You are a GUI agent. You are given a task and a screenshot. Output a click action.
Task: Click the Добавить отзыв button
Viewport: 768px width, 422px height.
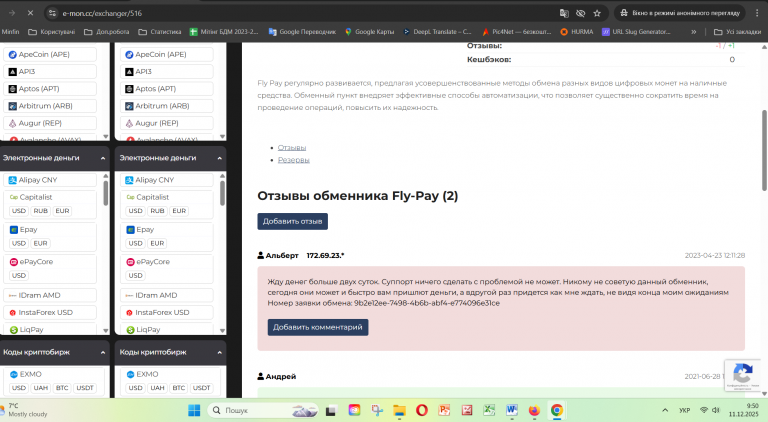pos(292,221)
